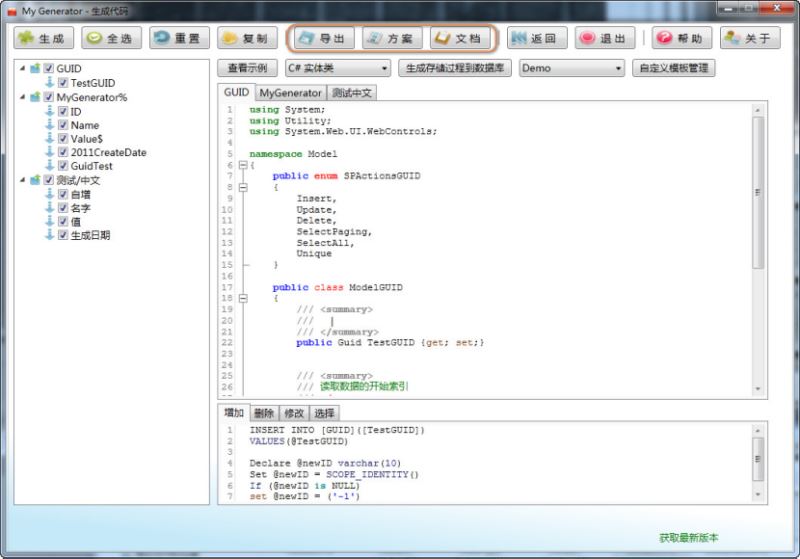Open the Demo database dropdown
The image size is (800, 559).
point(571,68)
